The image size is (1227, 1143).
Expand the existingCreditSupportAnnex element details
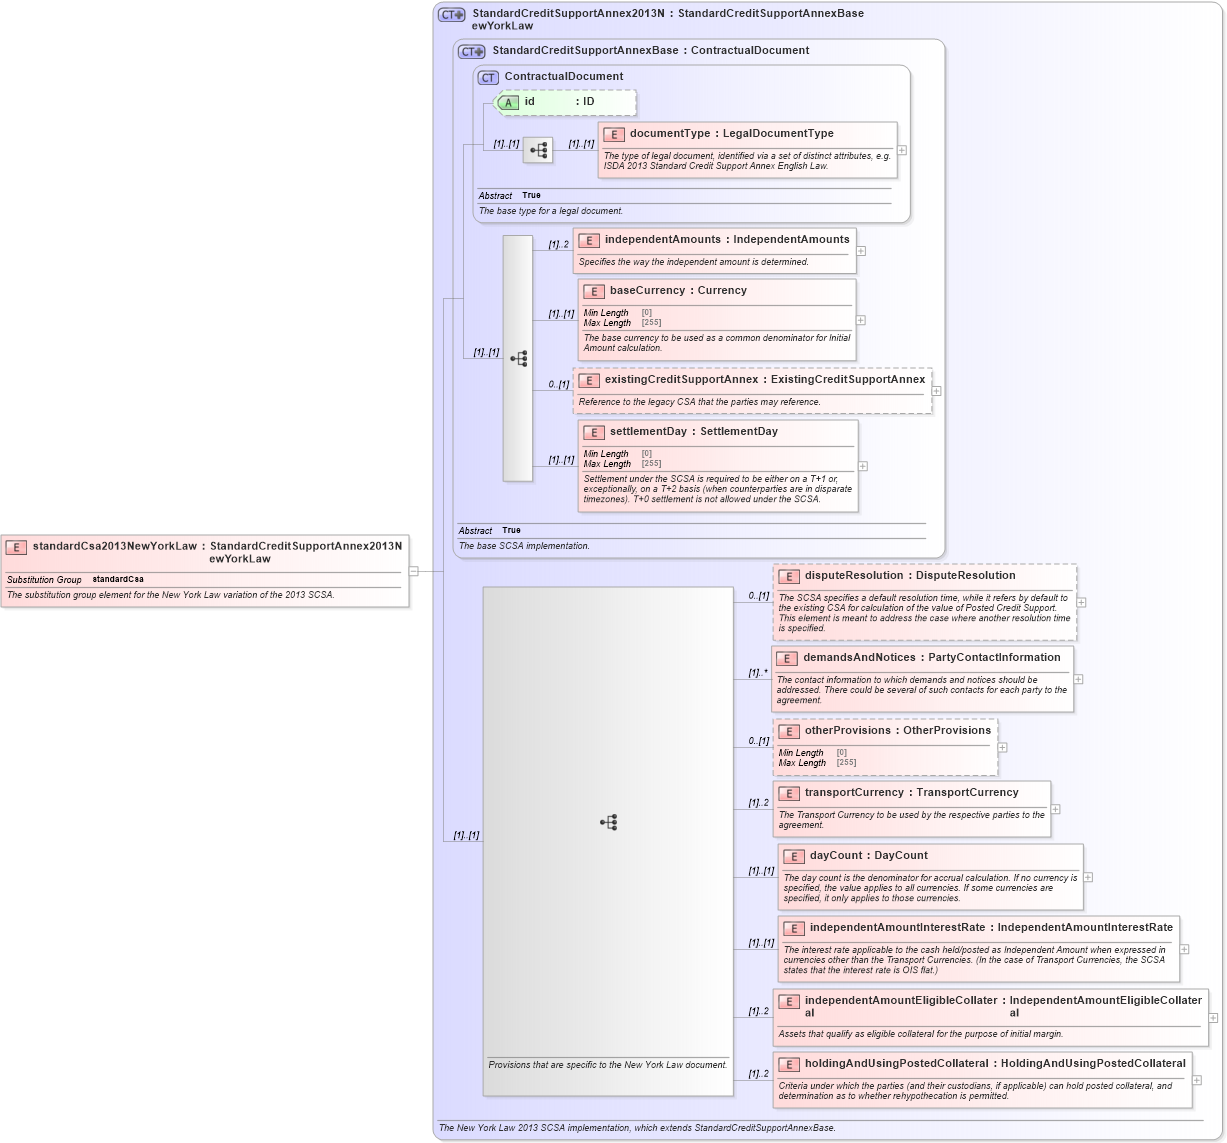(x=935, y=392)
